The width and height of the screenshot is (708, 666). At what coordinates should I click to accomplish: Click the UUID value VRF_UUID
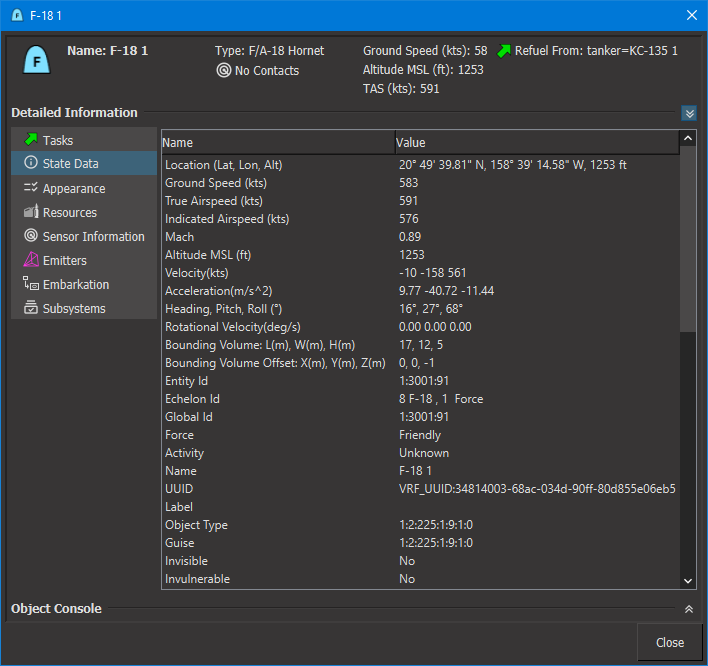point(537,489)
